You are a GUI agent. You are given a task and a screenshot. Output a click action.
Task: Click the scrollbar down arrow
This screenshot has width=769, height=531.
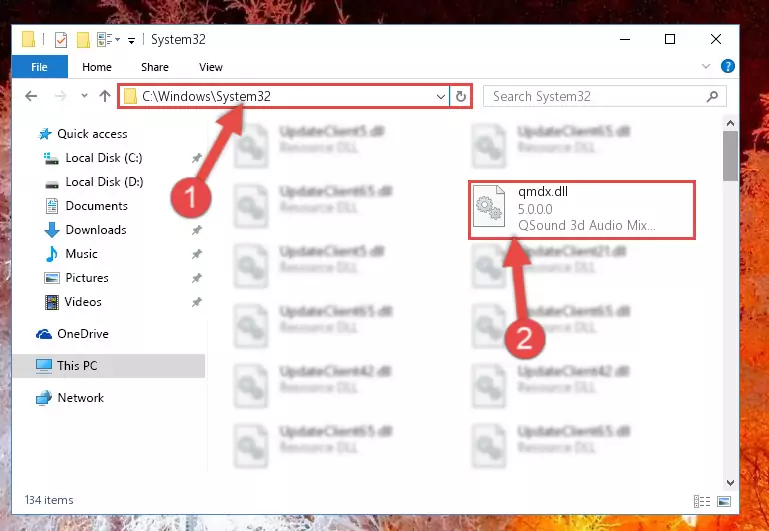[x=730, y=483]
